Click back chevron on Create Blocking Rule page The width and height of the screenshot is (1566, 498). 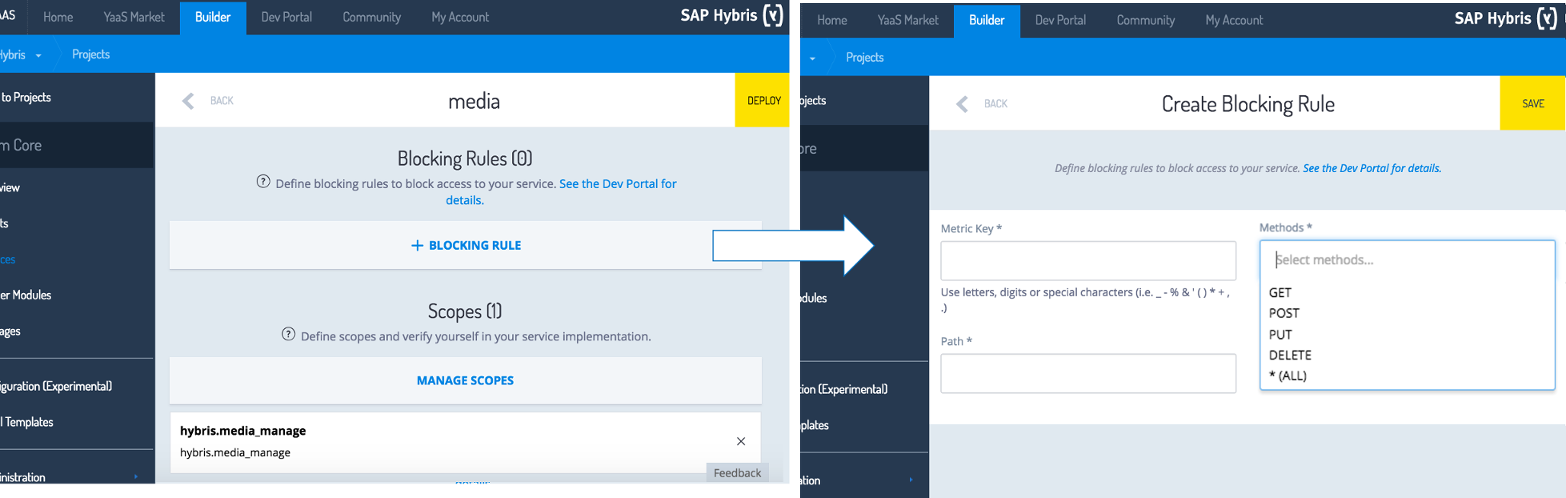[x=962, y=104]
